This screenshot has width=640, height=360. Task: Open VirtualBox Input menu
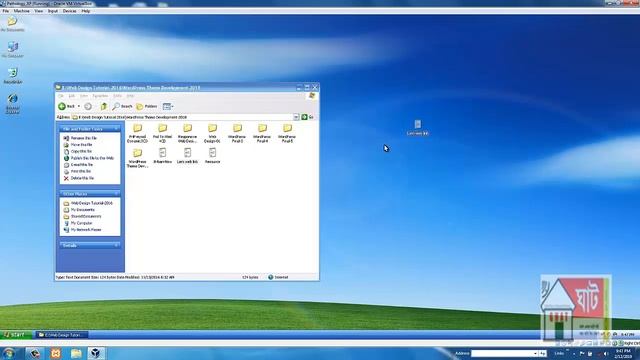point(53,11)
